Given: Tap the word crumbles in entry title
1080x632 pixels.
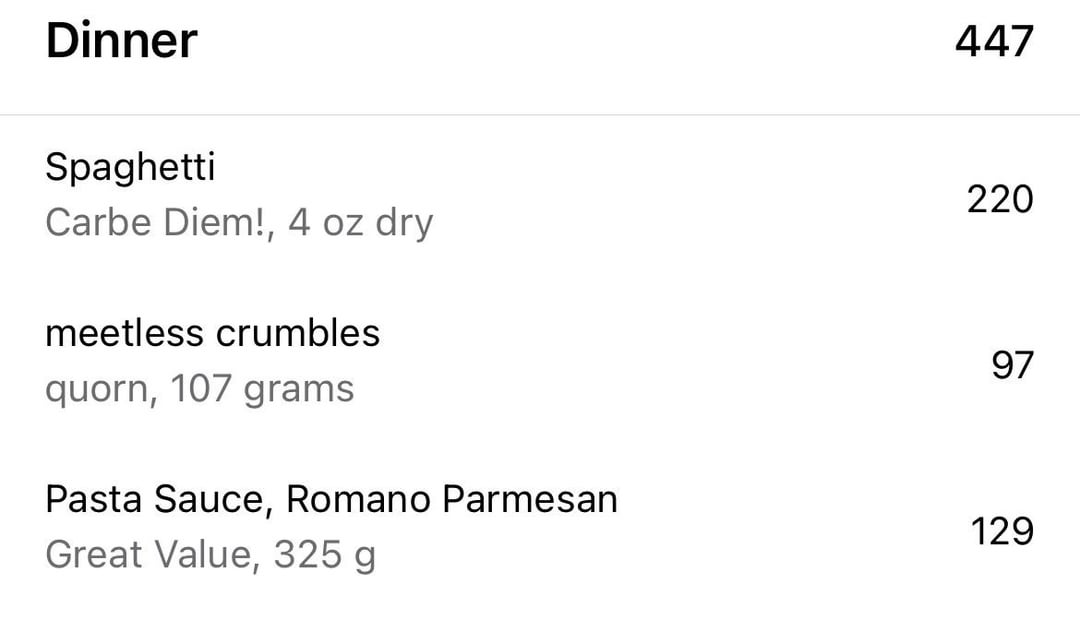Looking at the screenshot, I should (298, 333).
